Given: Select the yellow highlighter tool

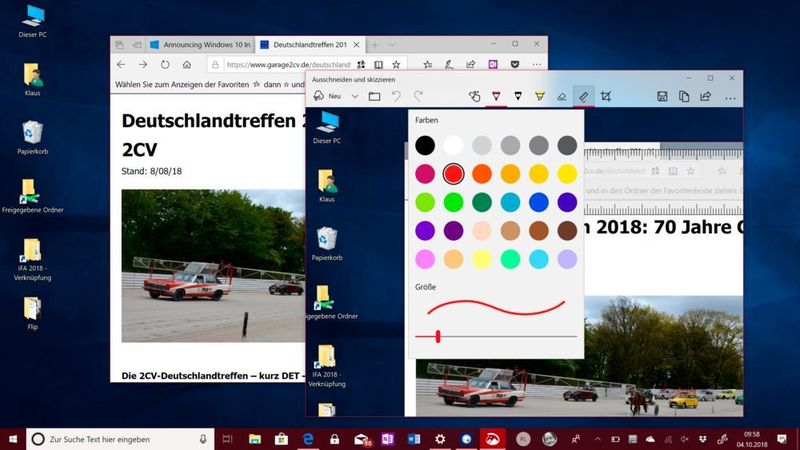Looking at the screenshot, I should pyautogui.click(x=539, y=96).
